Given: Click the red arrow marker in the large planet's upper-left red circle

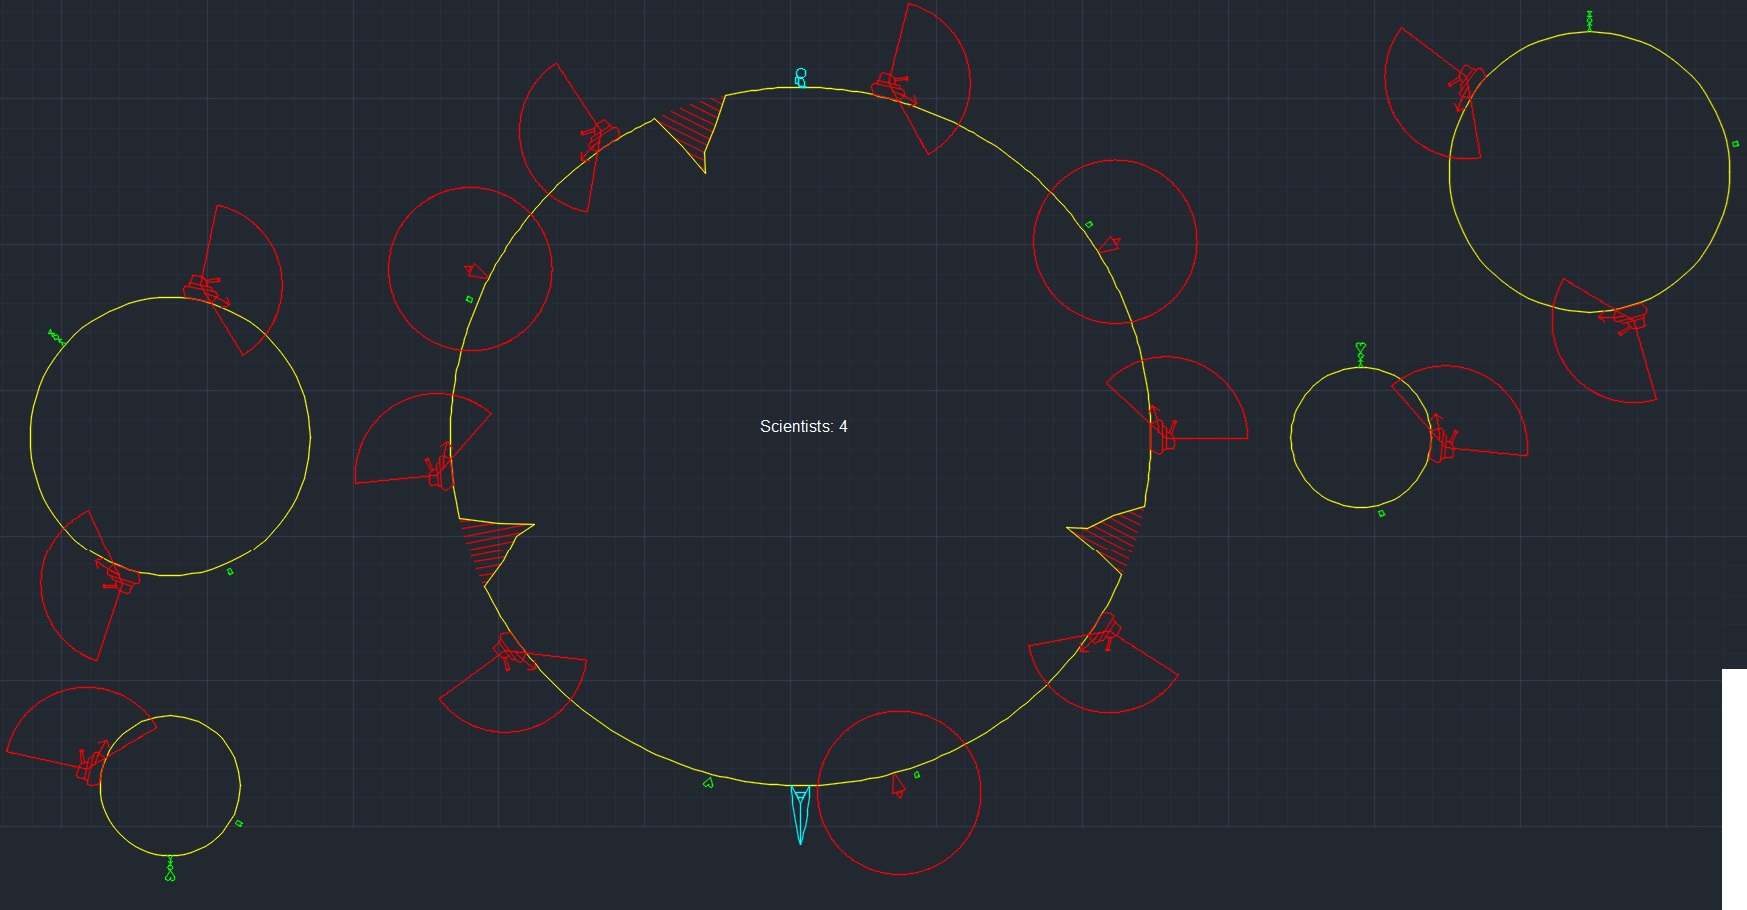Looking at the screenshot, I should (x=475, y=271).
